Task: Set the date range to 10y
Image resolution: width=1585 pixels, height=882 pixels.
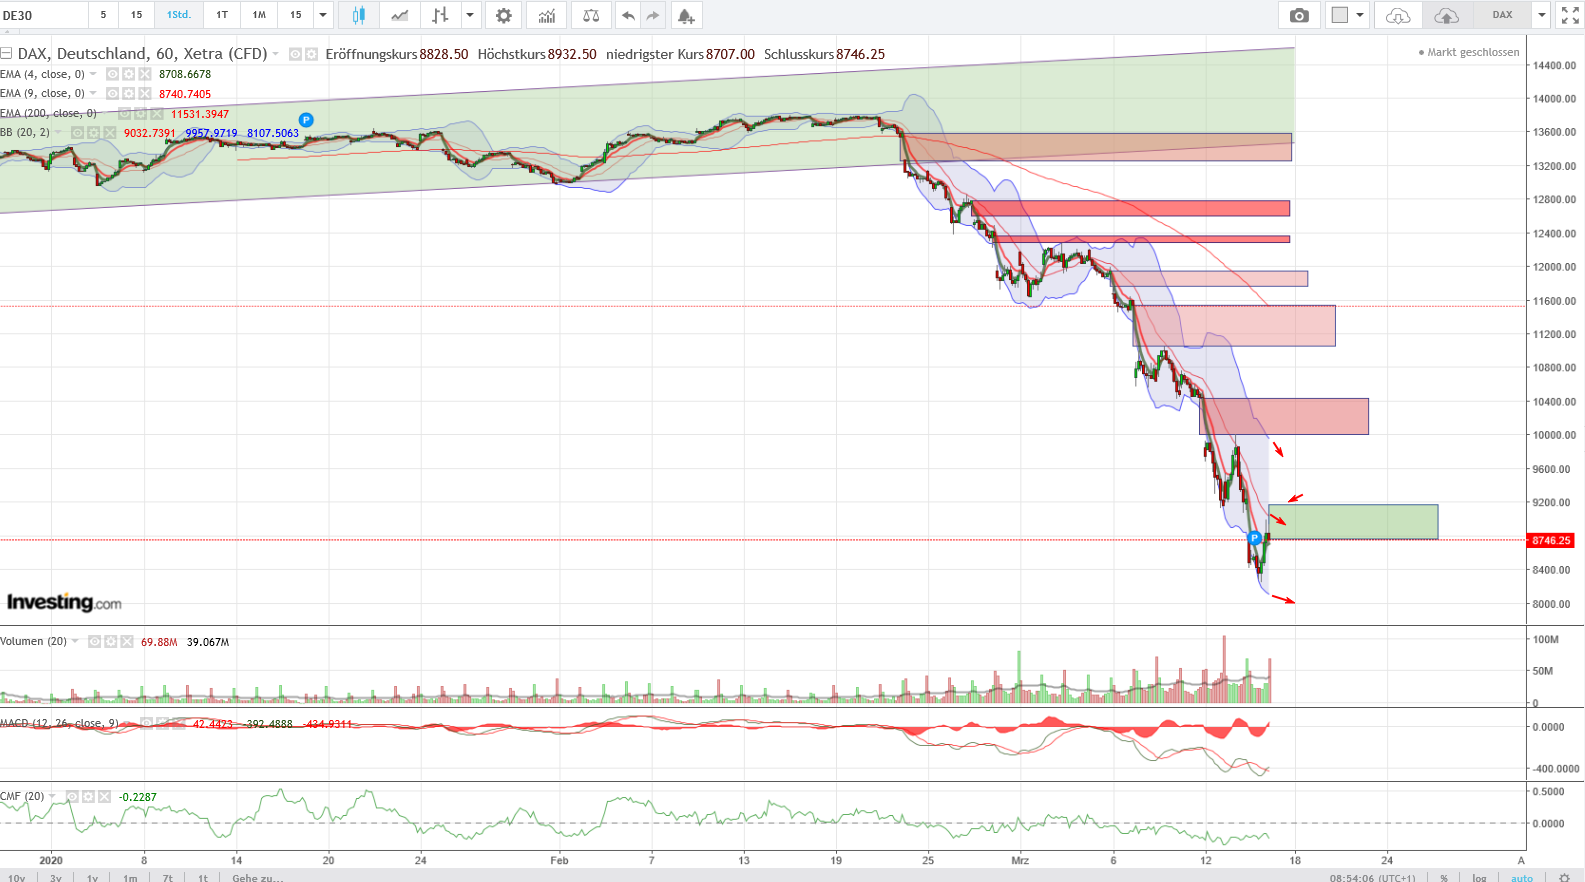Action: (17, 877)
